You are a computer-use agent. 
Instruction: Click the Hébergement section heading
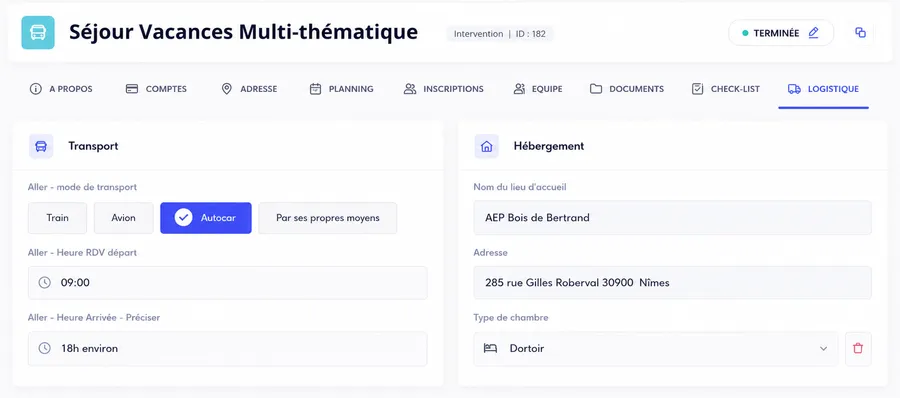click(x=549, y=146)
